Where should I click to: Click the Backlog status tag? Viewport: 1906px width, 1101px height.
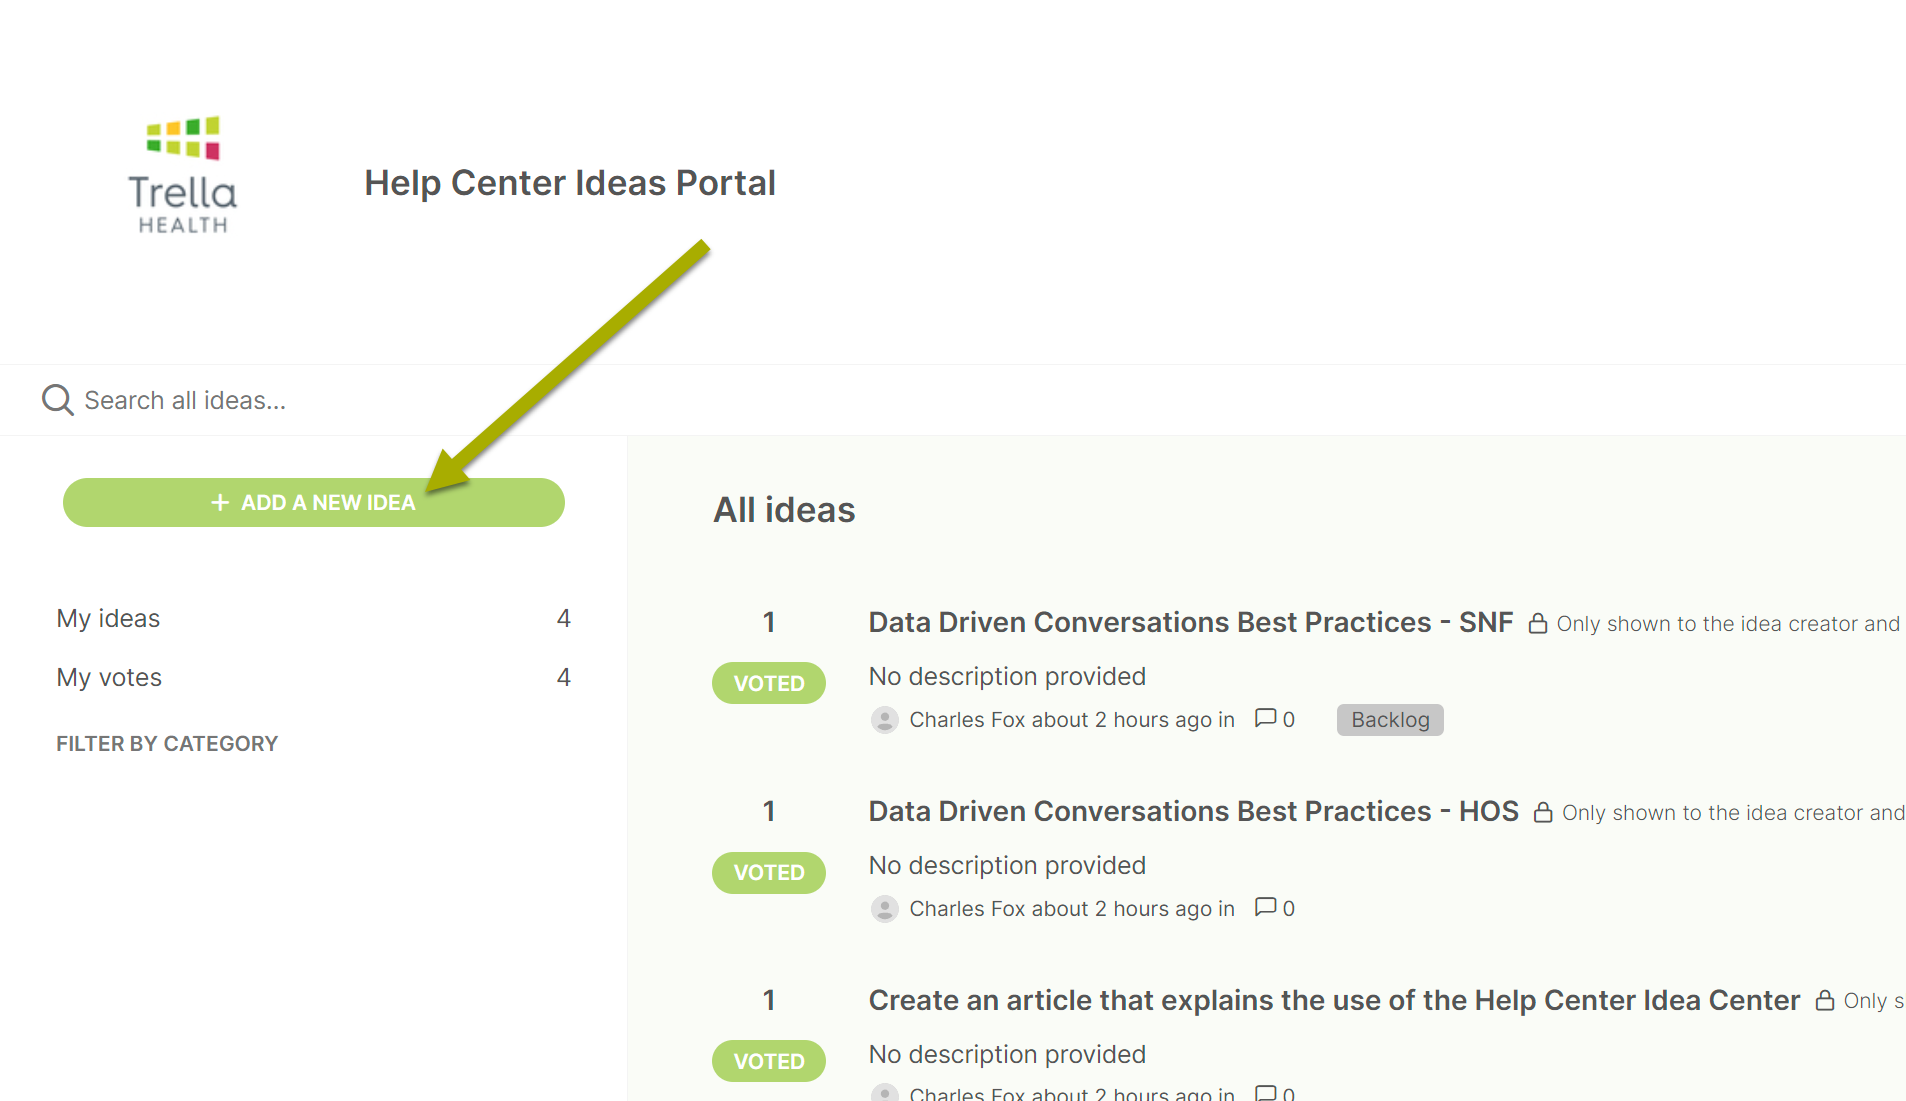coord(1390,720)
